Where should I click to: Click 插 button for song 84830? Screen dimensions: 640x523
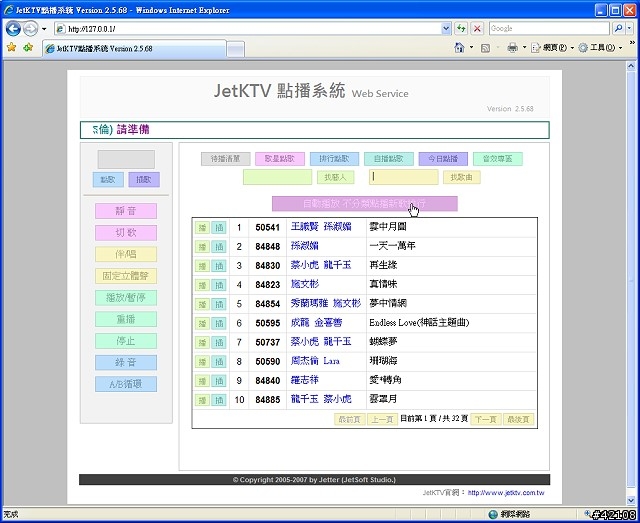click(219, 266)
